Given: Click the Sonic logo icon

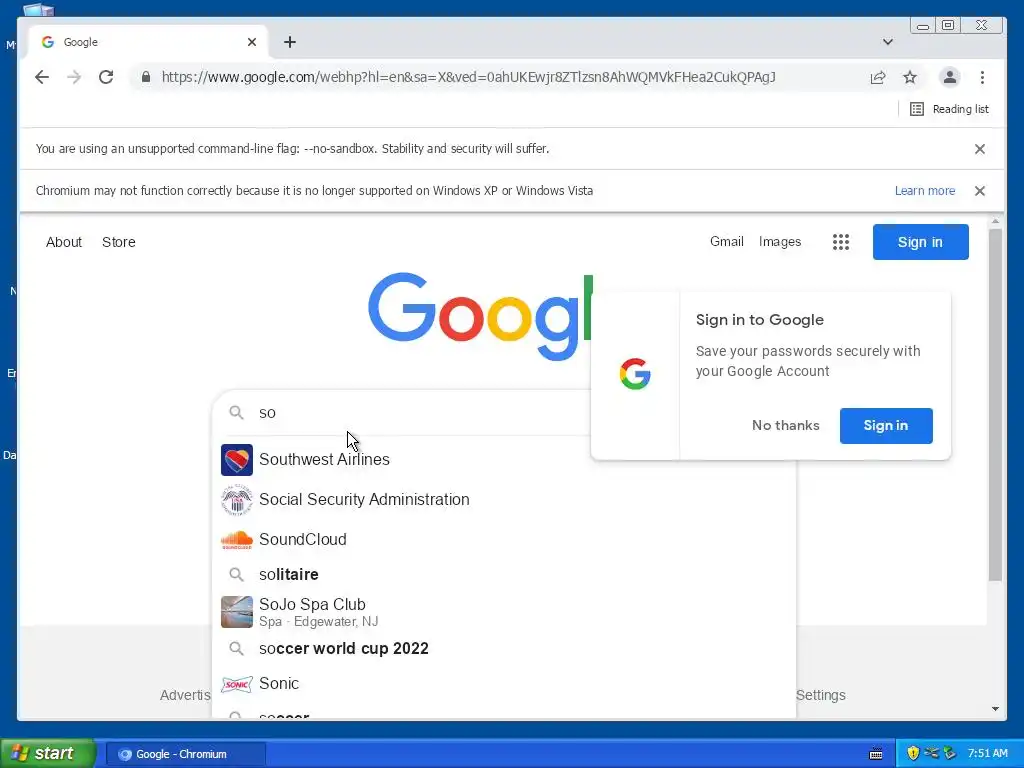Looking at the screenshot, I should click(x=236, y=684).
